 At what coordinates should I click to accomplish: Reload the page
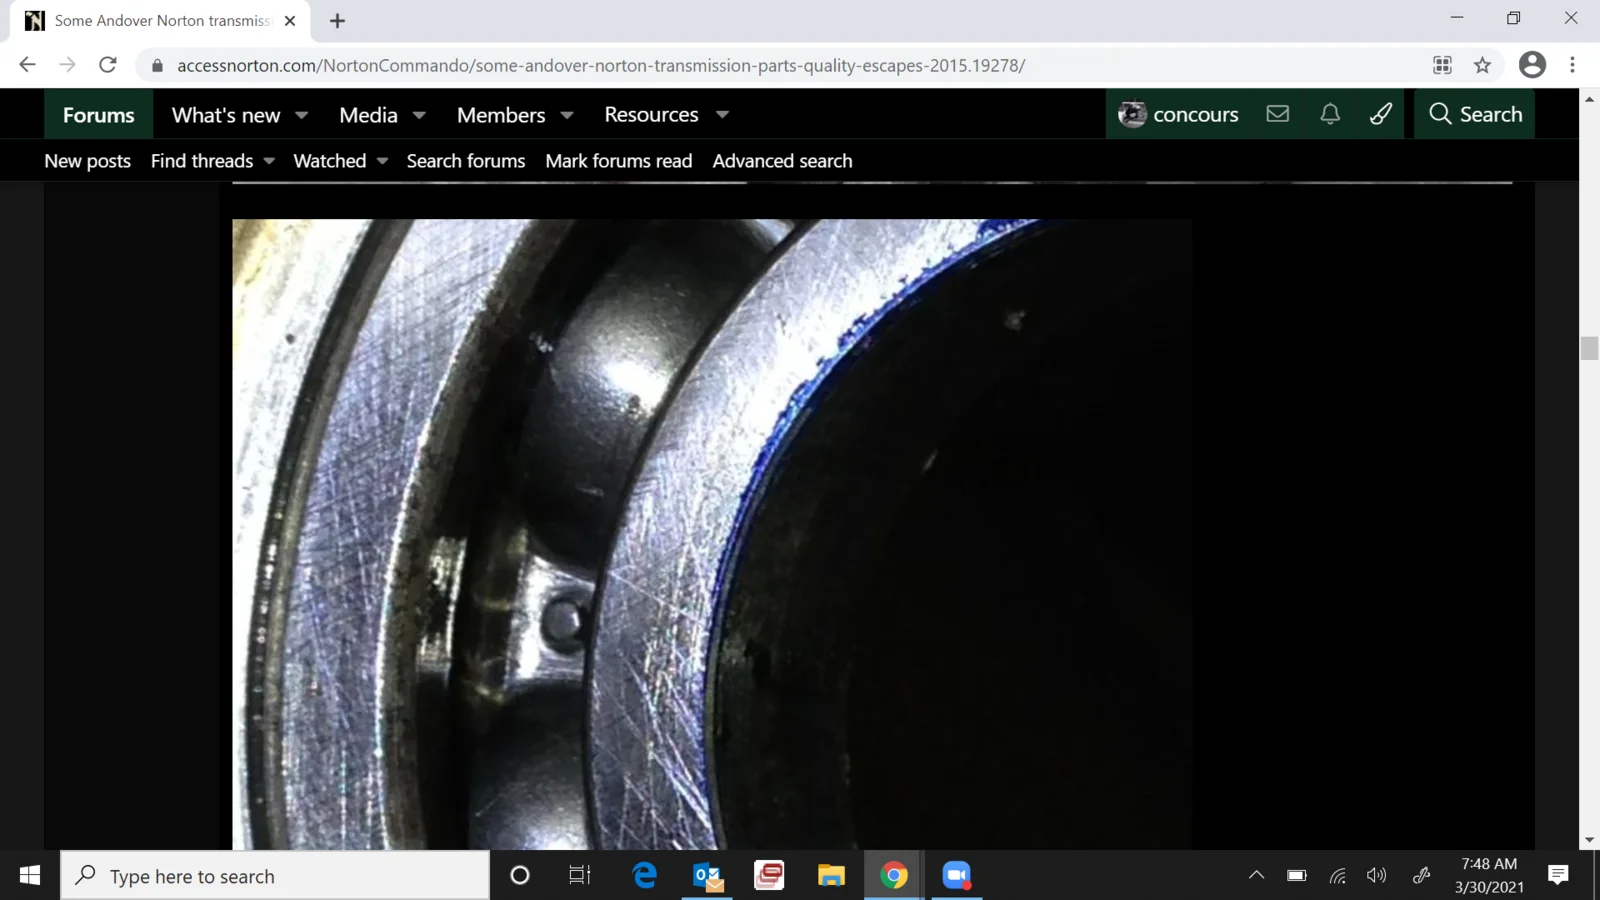[108, 65]
